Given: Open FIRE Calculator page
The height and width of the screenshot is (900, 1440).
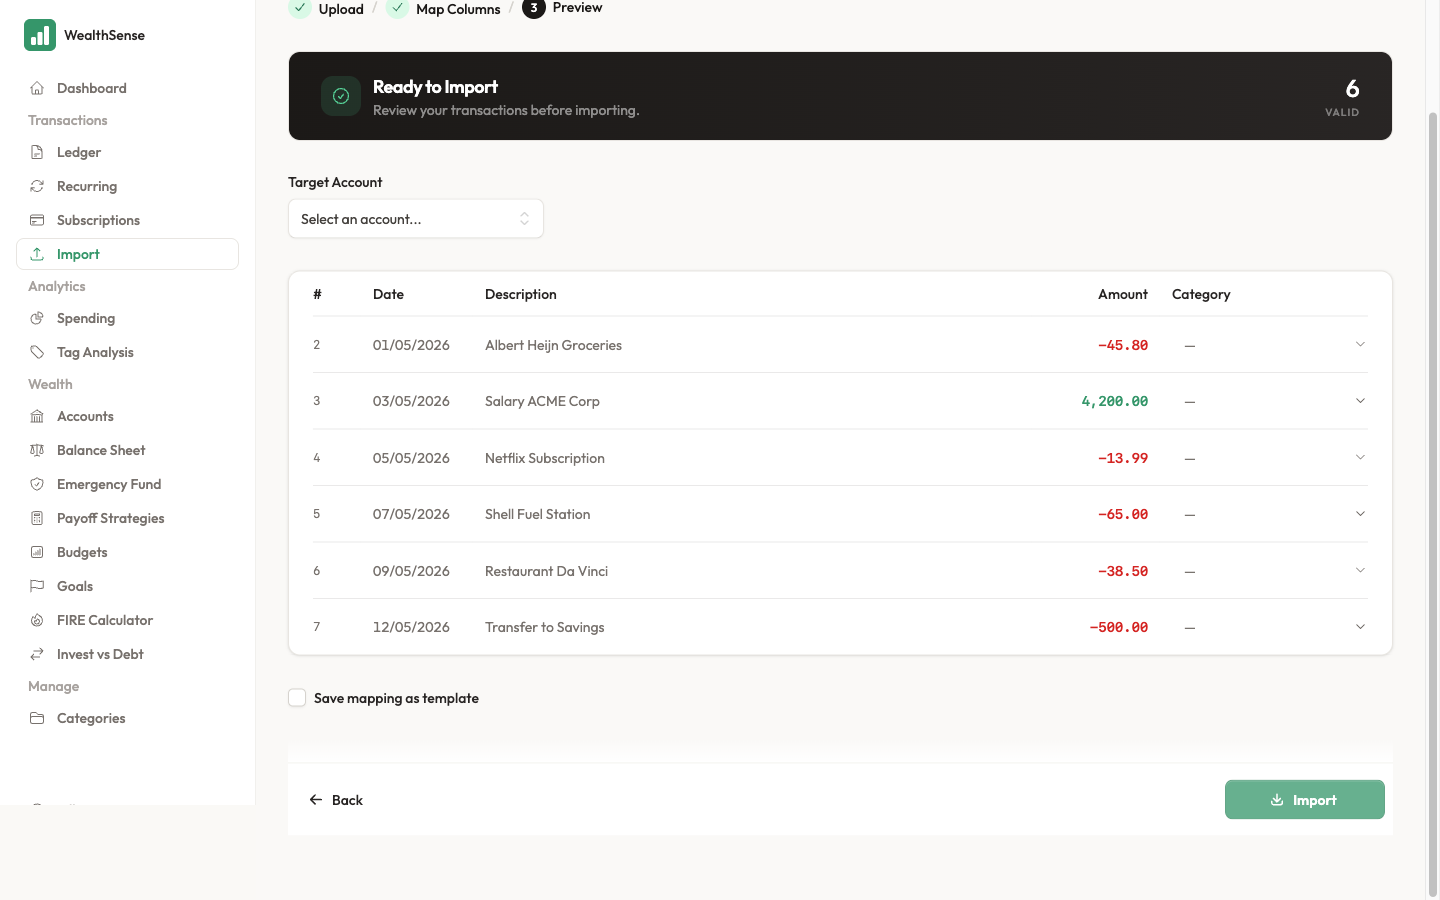Looking at the screenshot, I should [127, 620].
